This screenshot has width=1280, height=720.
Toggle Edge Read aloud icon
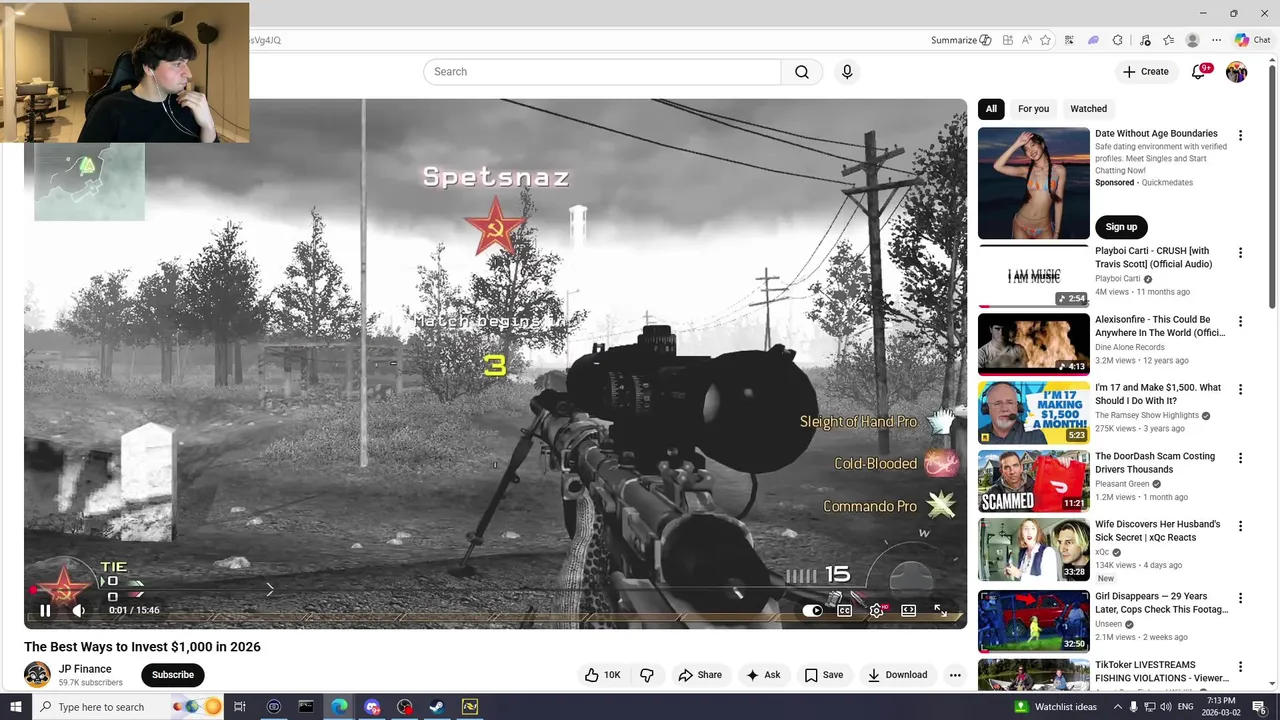(x=1027, y=40)
